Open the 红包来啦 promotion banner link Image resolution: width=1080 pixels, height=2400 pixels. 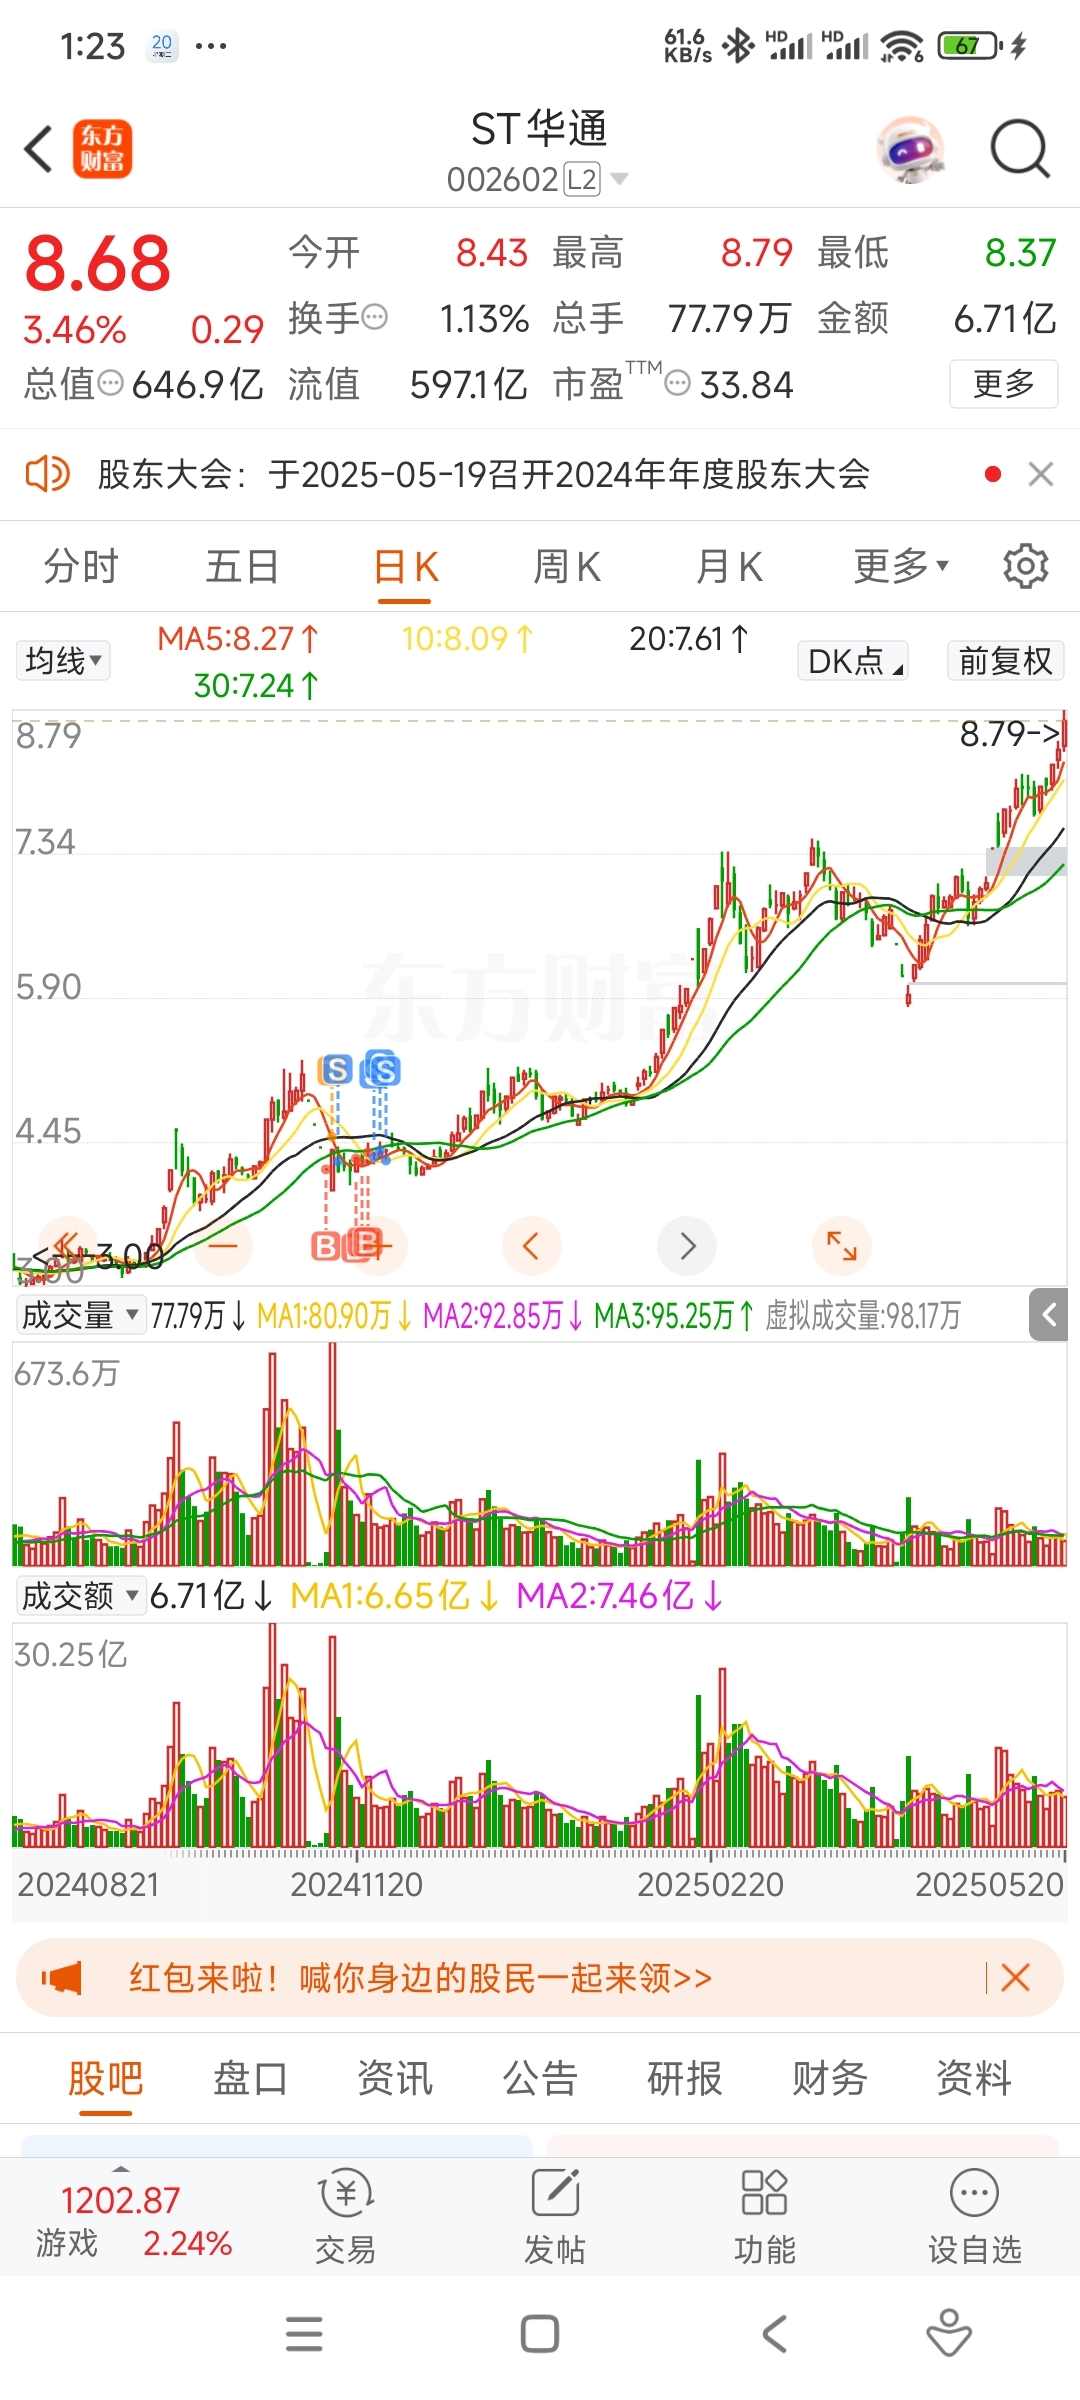(x=420, y=1978)
